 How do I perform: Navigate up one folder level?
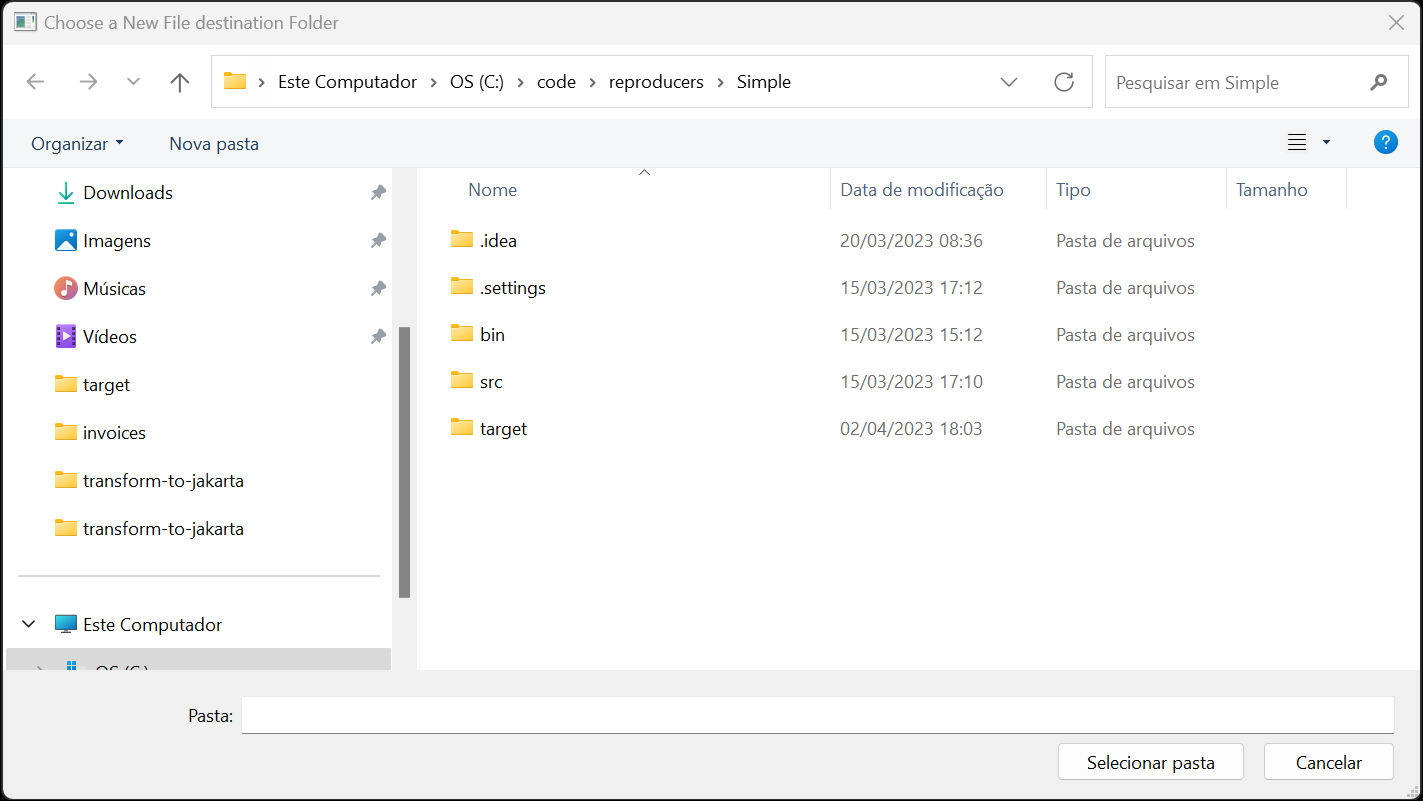tap(179, 82)
